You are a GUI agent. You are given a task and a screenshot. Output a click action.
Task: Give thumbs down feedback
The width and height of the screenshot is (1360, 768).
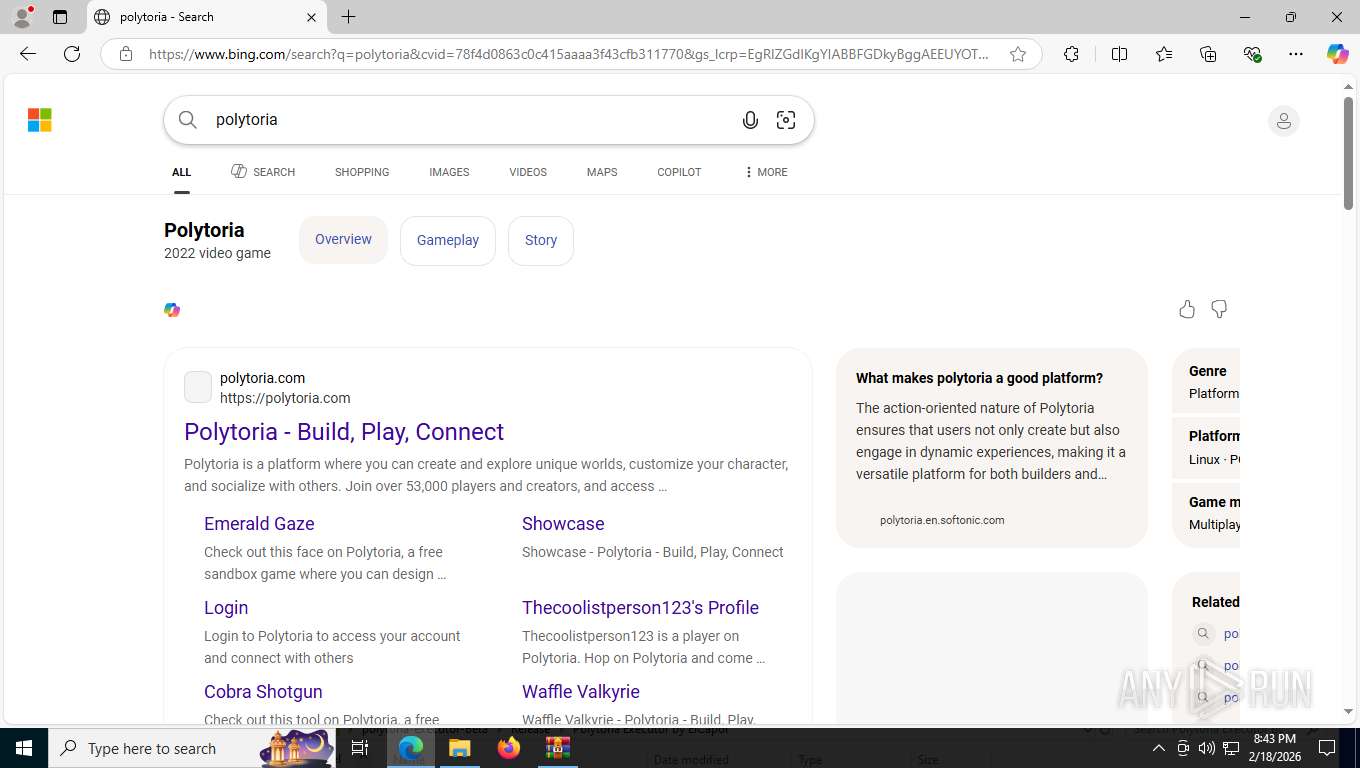coord(1219,309)
